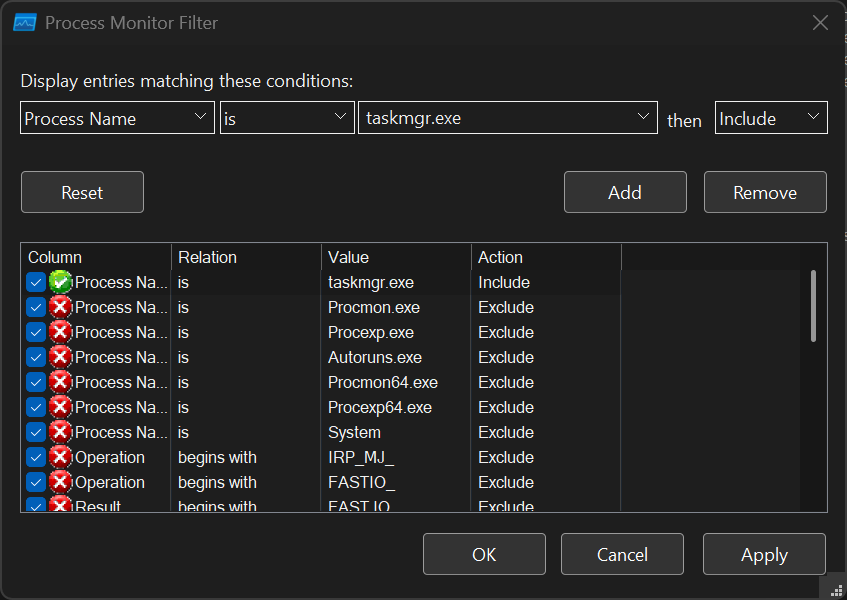Select the Autoruns.exe value cell
The width and height of the screenshot is (847, 600).
(x=396, y=357)
